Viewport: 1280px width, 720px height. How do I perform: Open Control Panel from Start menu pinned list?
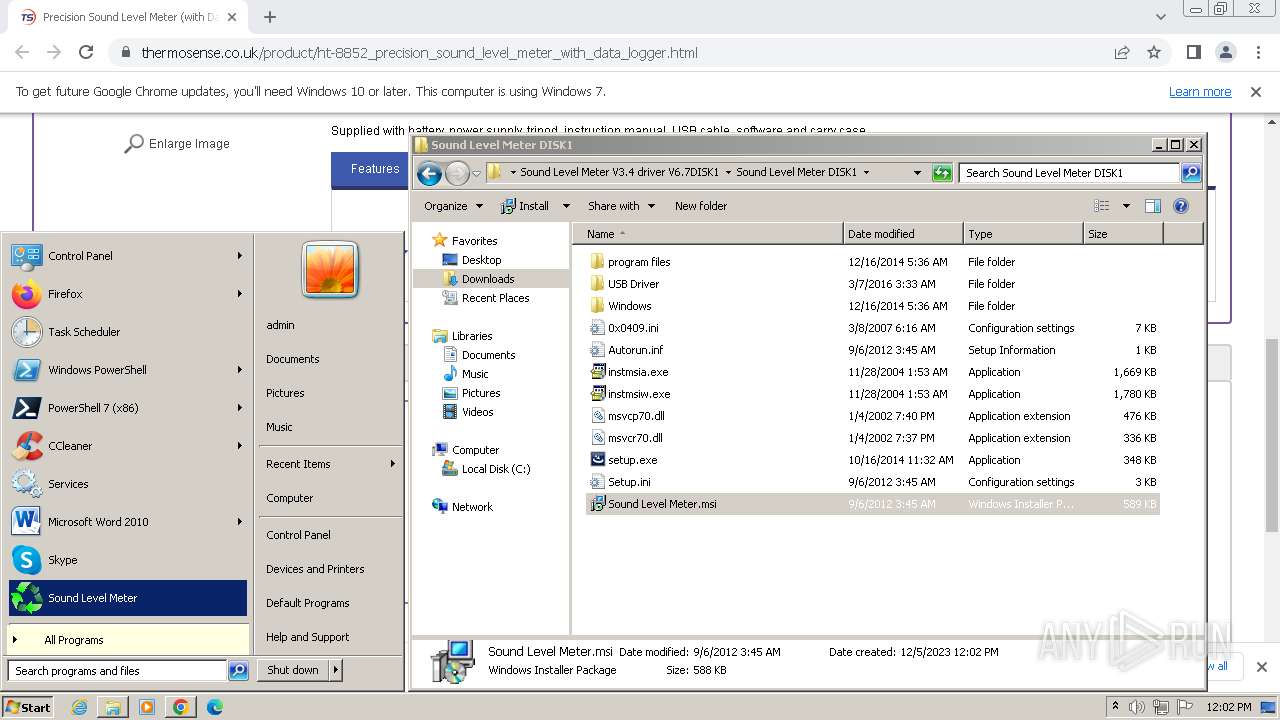(x=128, y=256)
